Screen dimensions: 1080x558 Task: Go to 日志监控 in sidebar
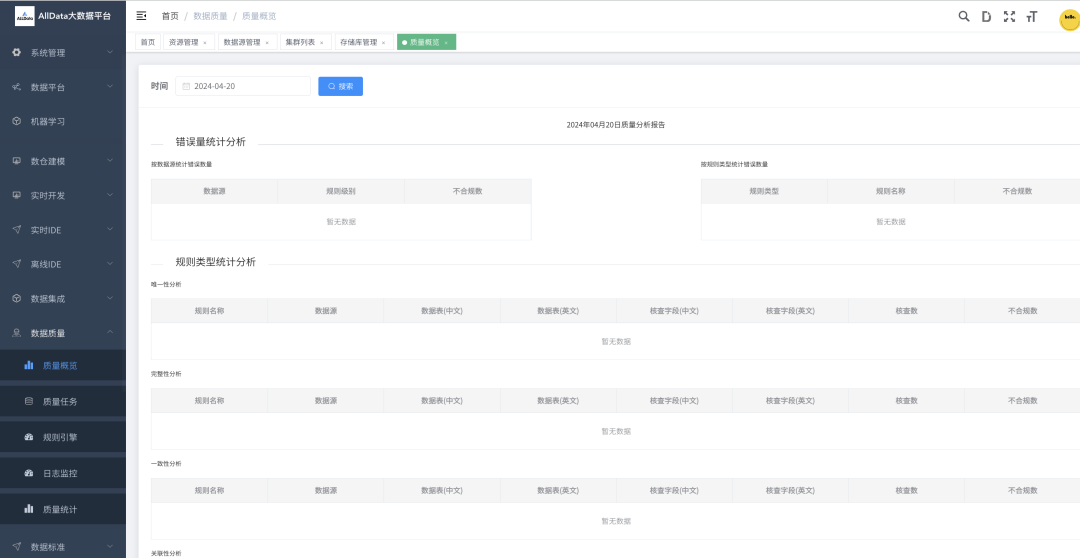point(59,473)
